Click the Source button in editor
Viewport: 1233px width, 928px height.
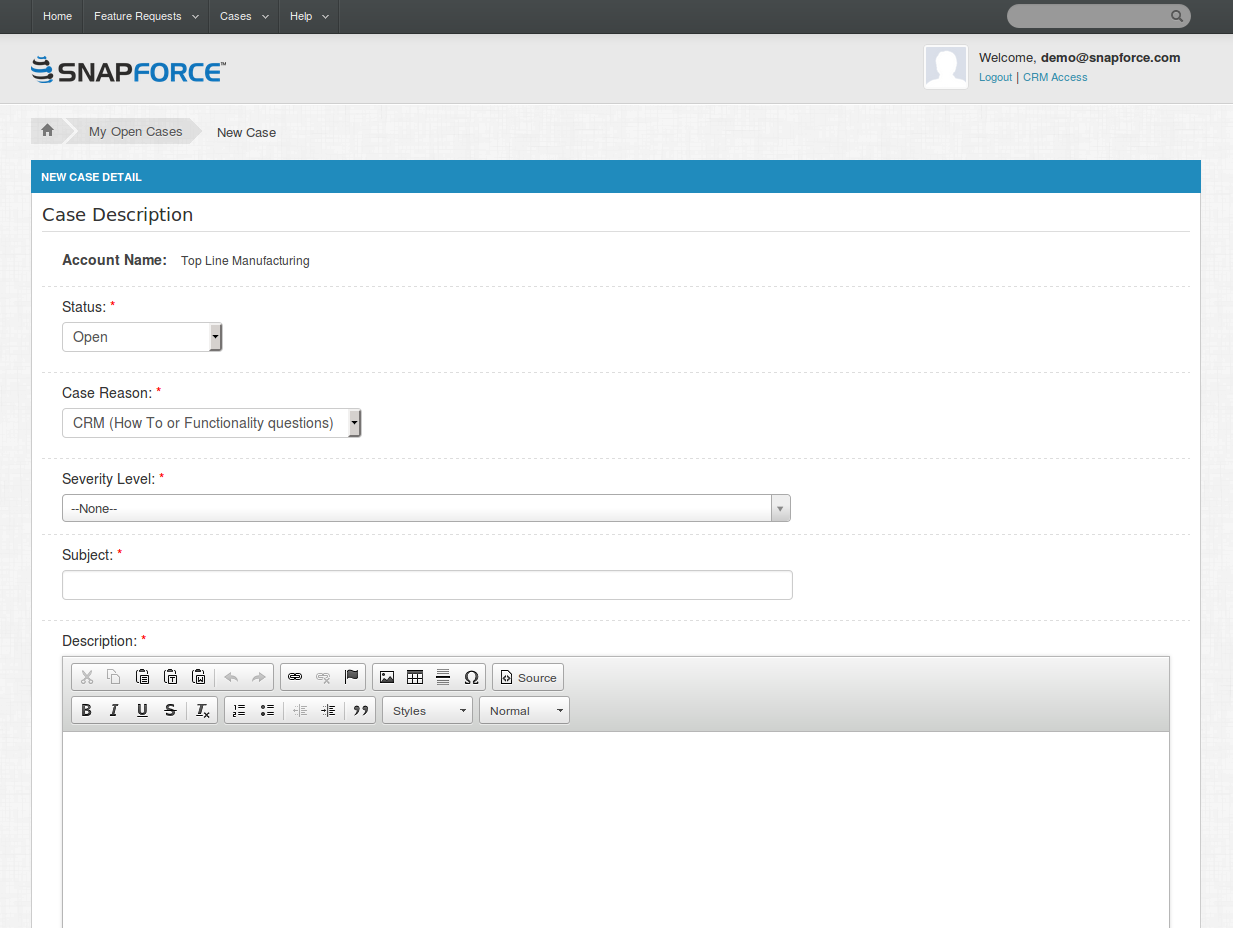pos(528,678)
